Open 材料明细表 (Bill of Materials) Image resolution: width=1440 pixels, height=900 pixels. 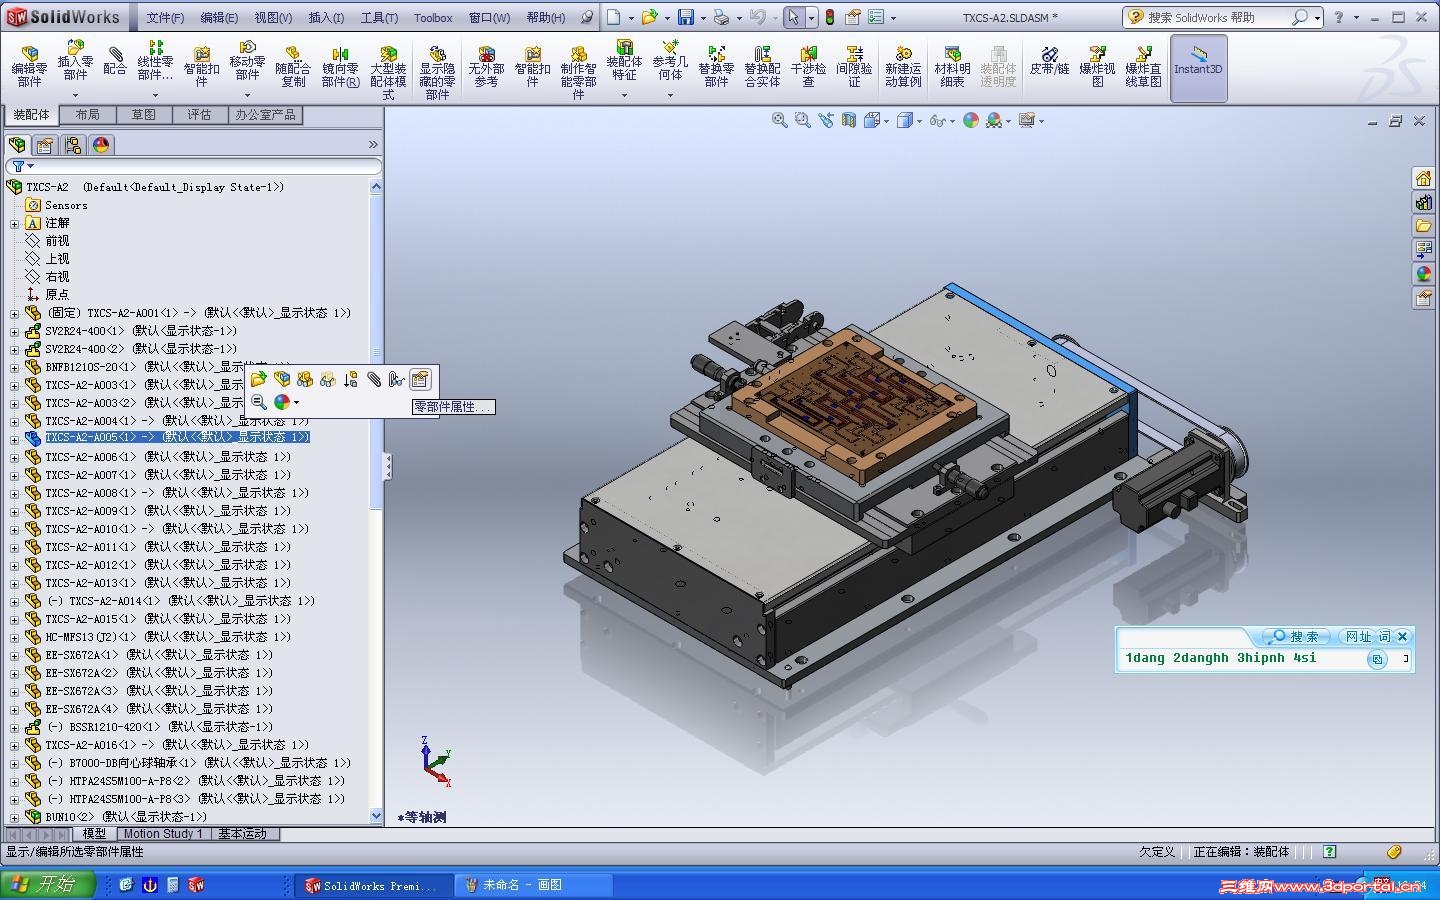click(952, 66)
